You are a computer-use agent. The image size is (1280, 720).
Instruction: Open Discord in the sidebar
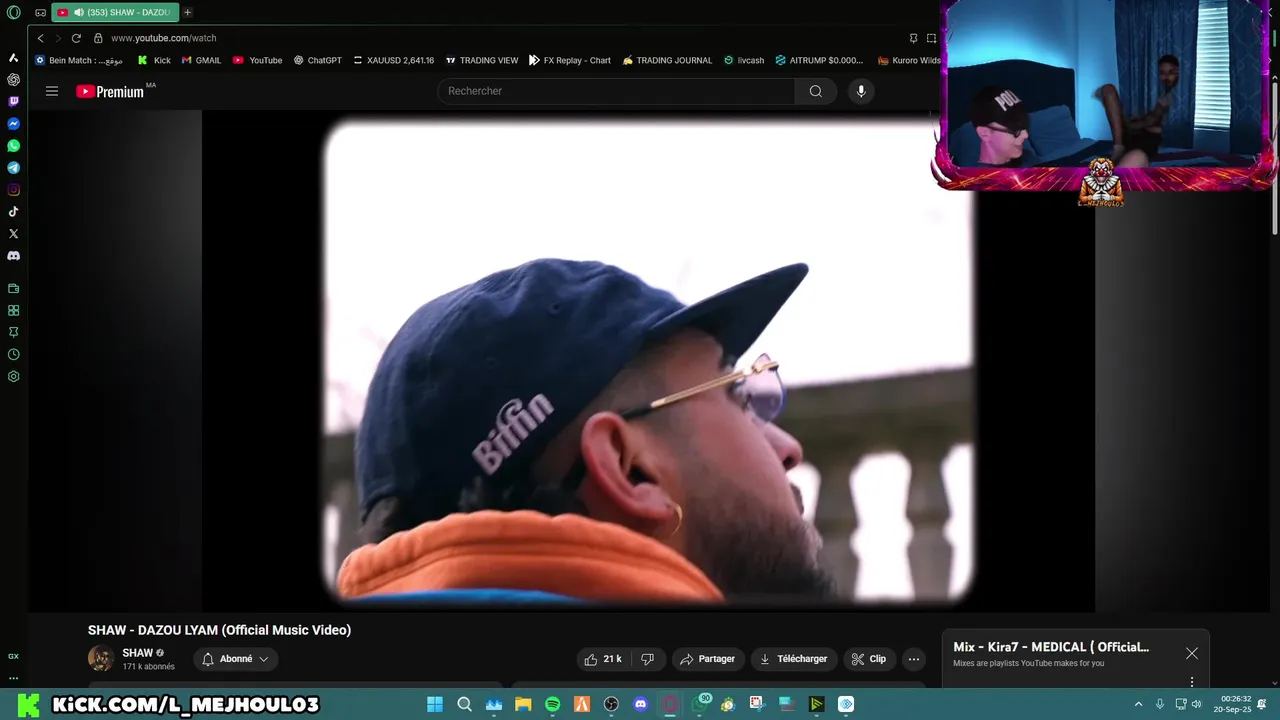click(13, 256)
